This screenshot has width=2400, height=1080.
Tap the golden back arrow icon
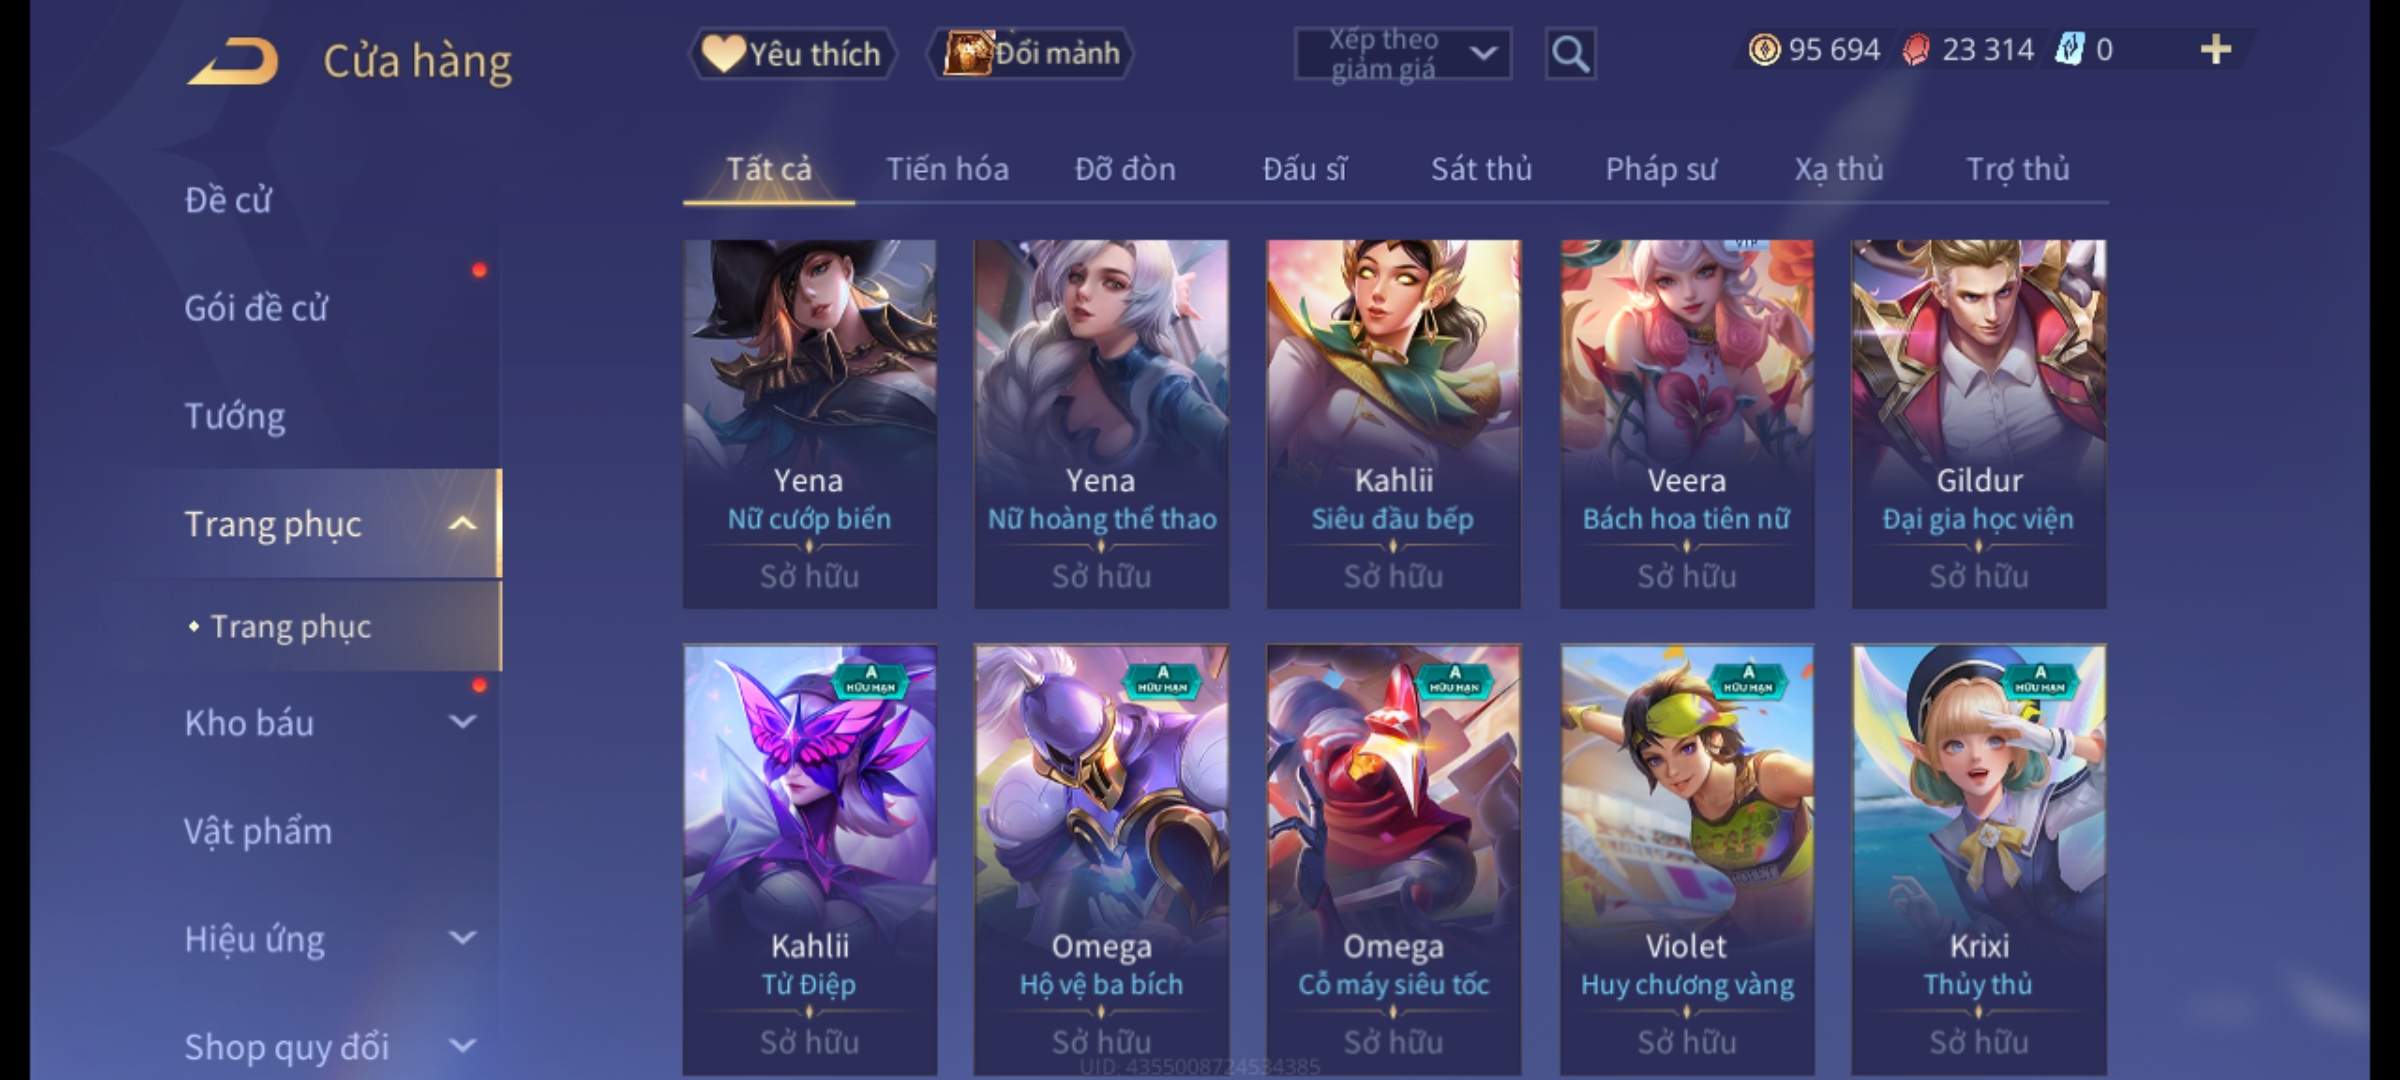point(232,60)
